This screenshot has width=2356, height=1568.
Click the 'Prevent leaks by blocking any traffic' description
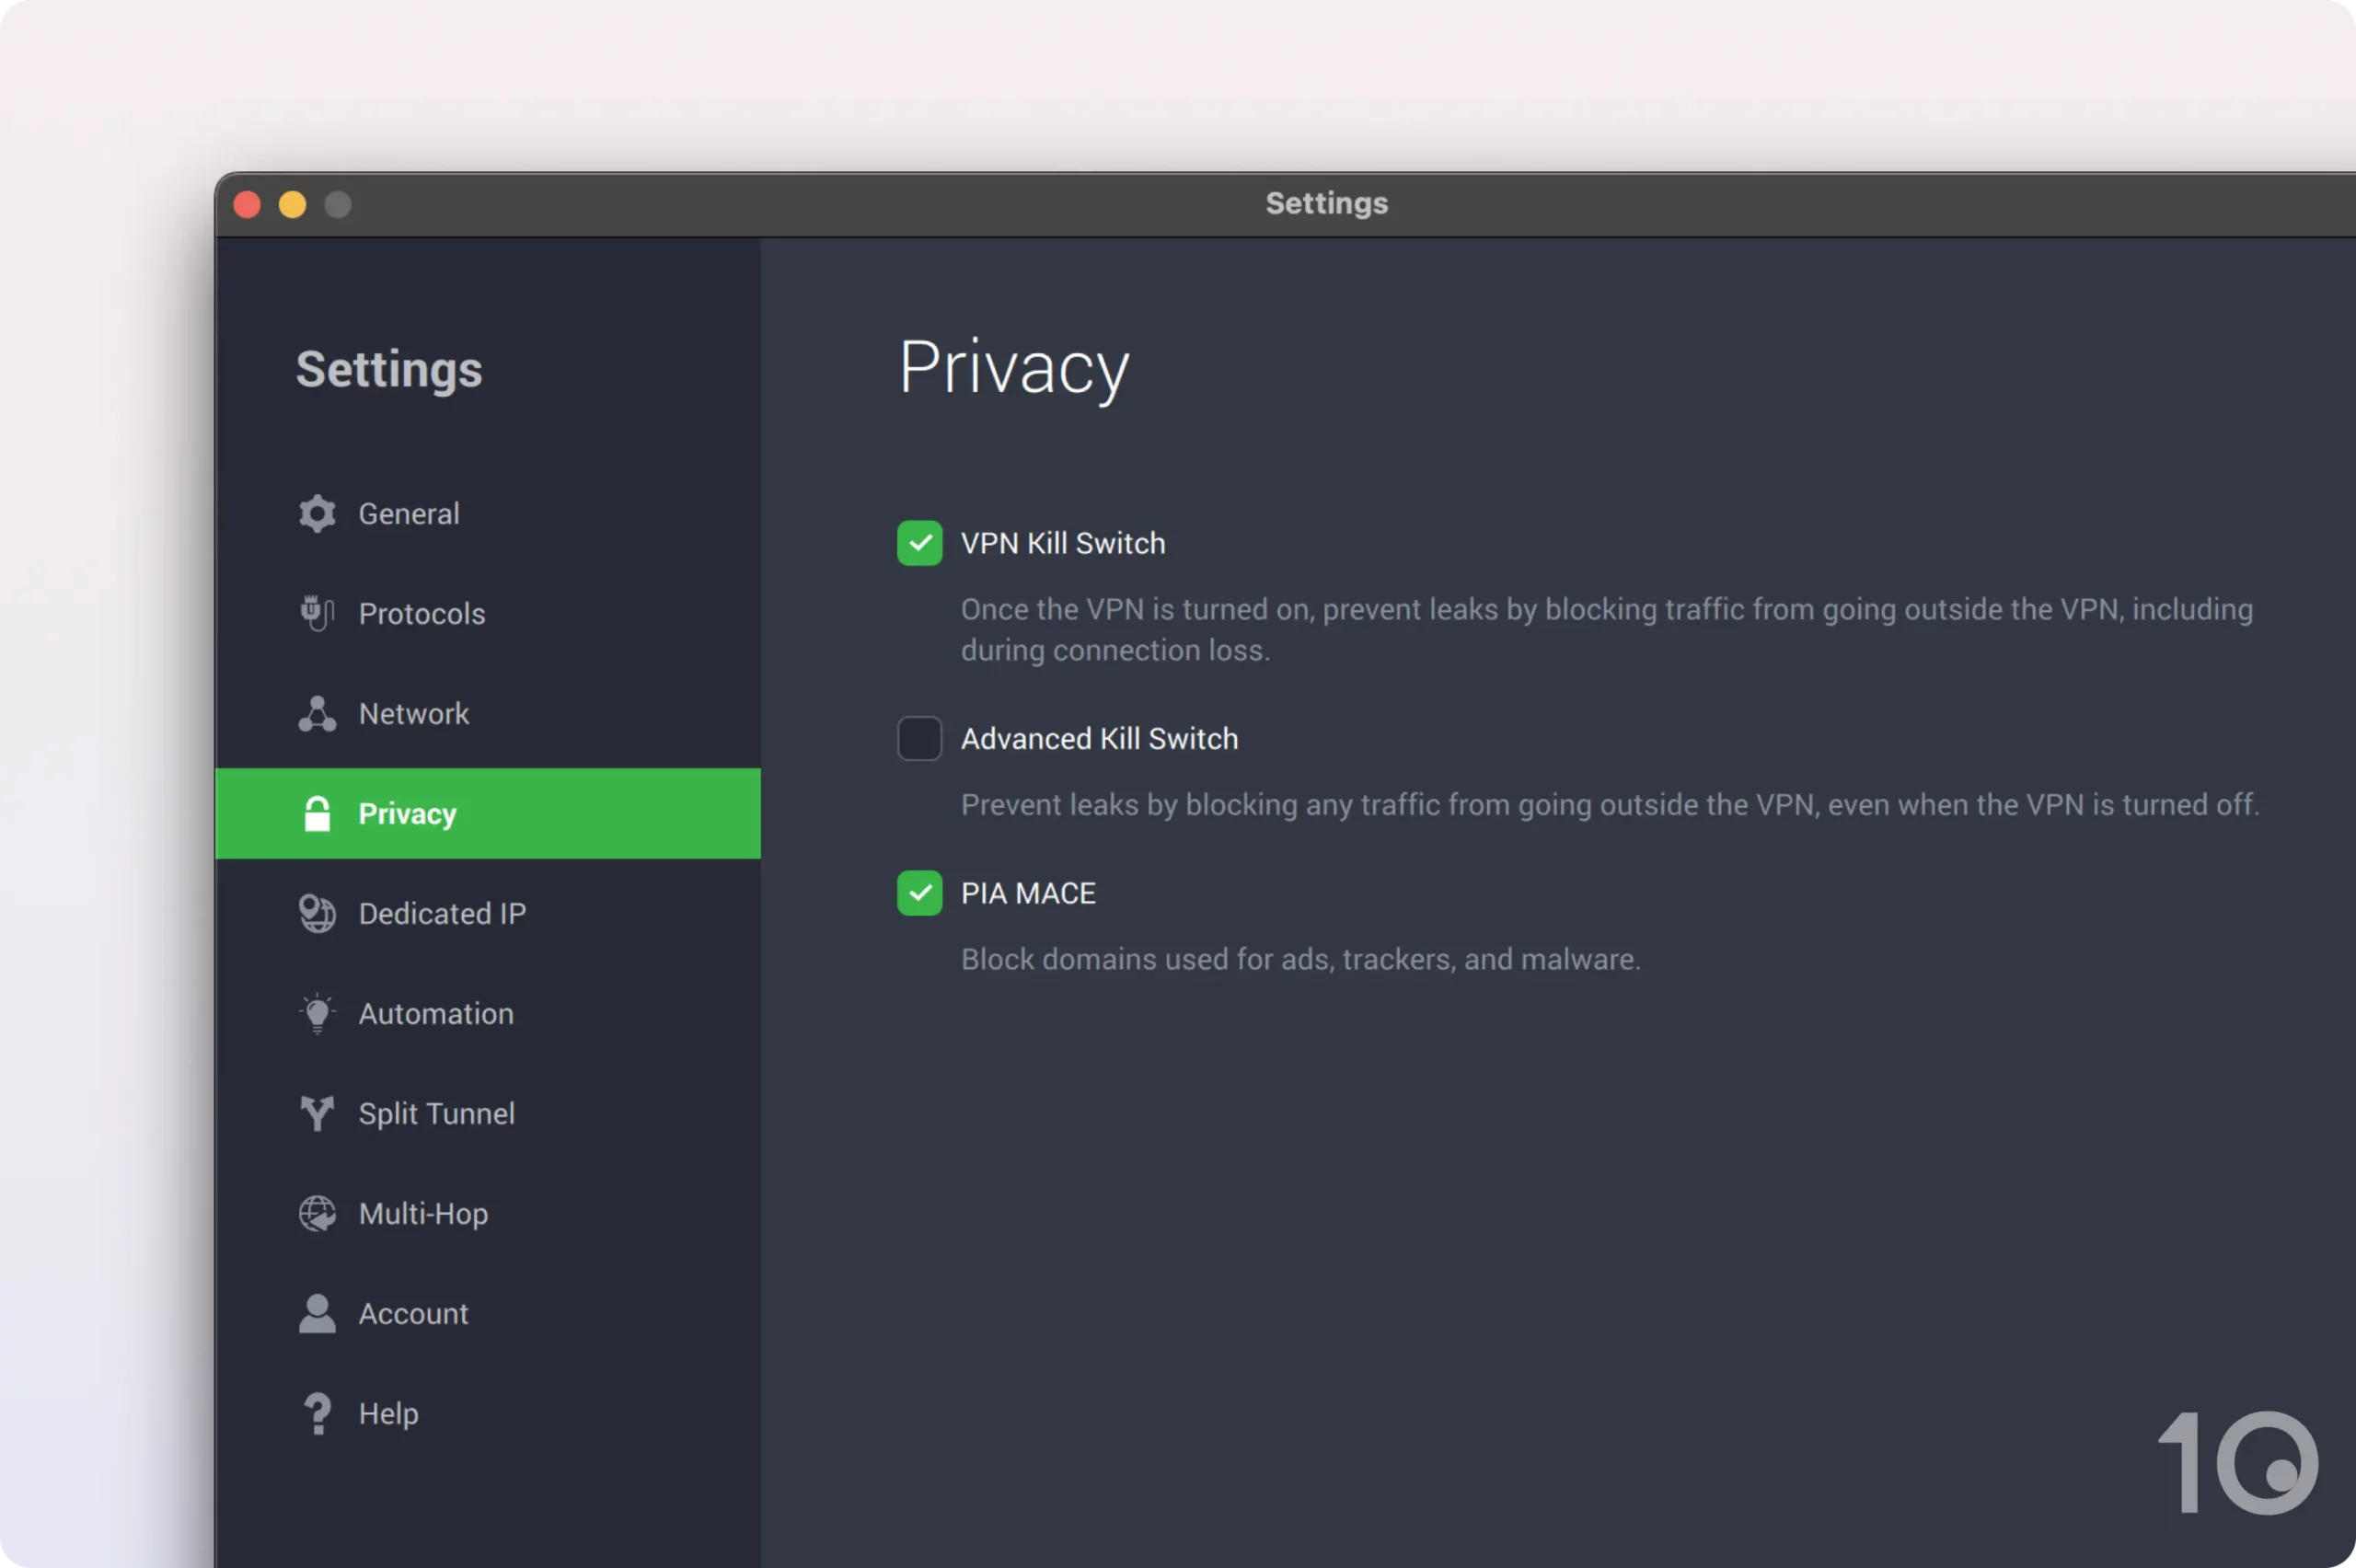tap(1610, 804)
